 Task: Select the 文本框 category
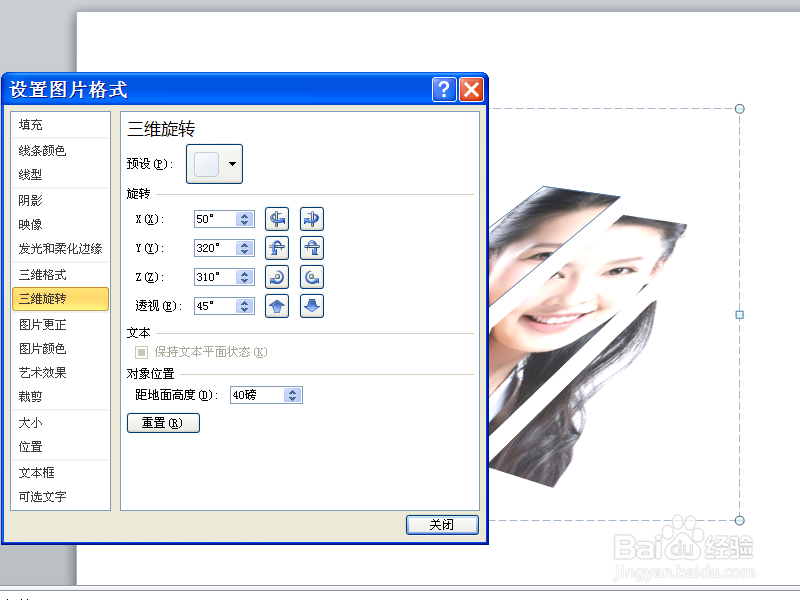60,473
